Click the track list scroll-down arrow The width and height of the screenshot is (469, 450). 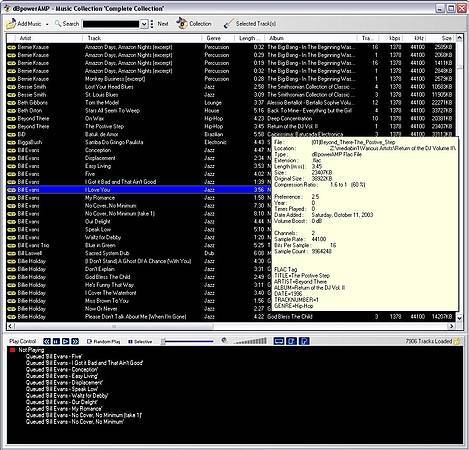pos(459,318)
